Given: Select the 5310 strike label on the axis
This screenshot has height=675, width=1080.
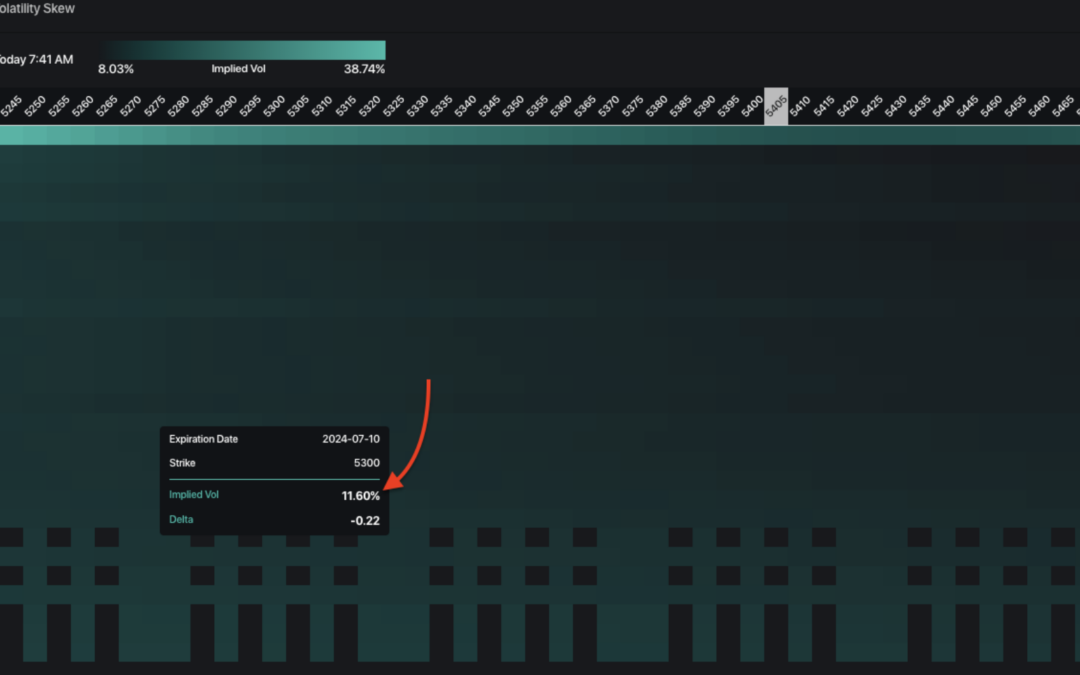Looking at the screenshot, I should [322, 106].
